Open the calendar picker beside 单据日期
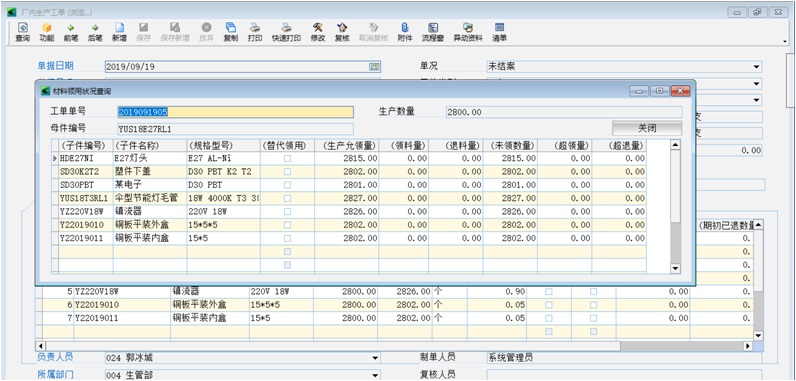Viewport: 796px width, 381px height. [374, 66]
